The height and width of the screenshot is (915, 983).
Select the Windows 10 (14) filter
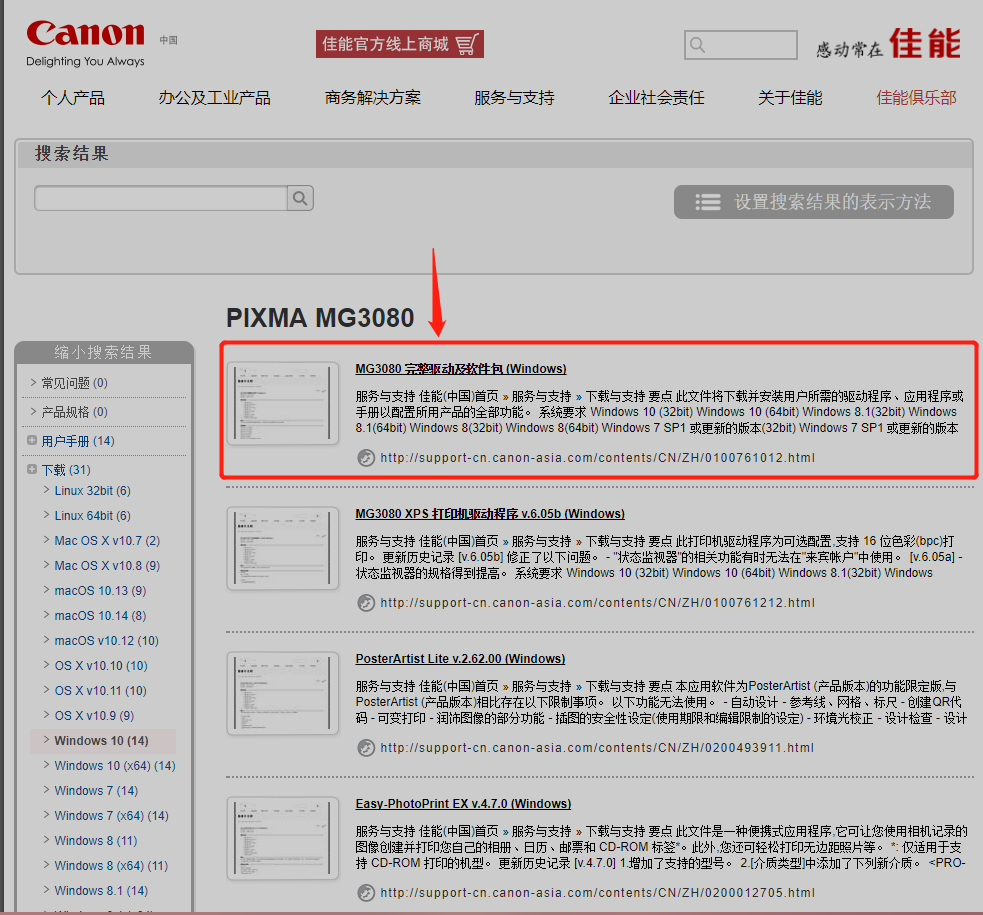click(x=102, y=741)
